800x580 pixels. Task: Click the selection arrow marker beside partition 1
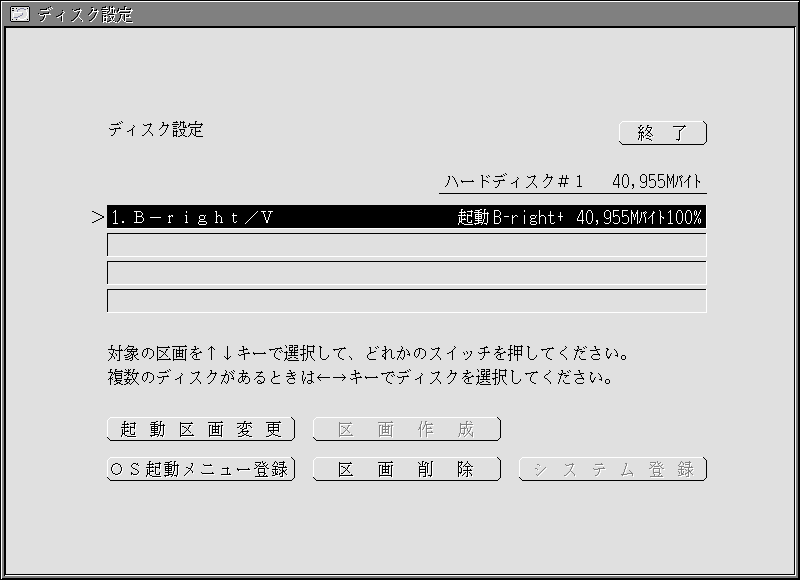click(95, 216)
